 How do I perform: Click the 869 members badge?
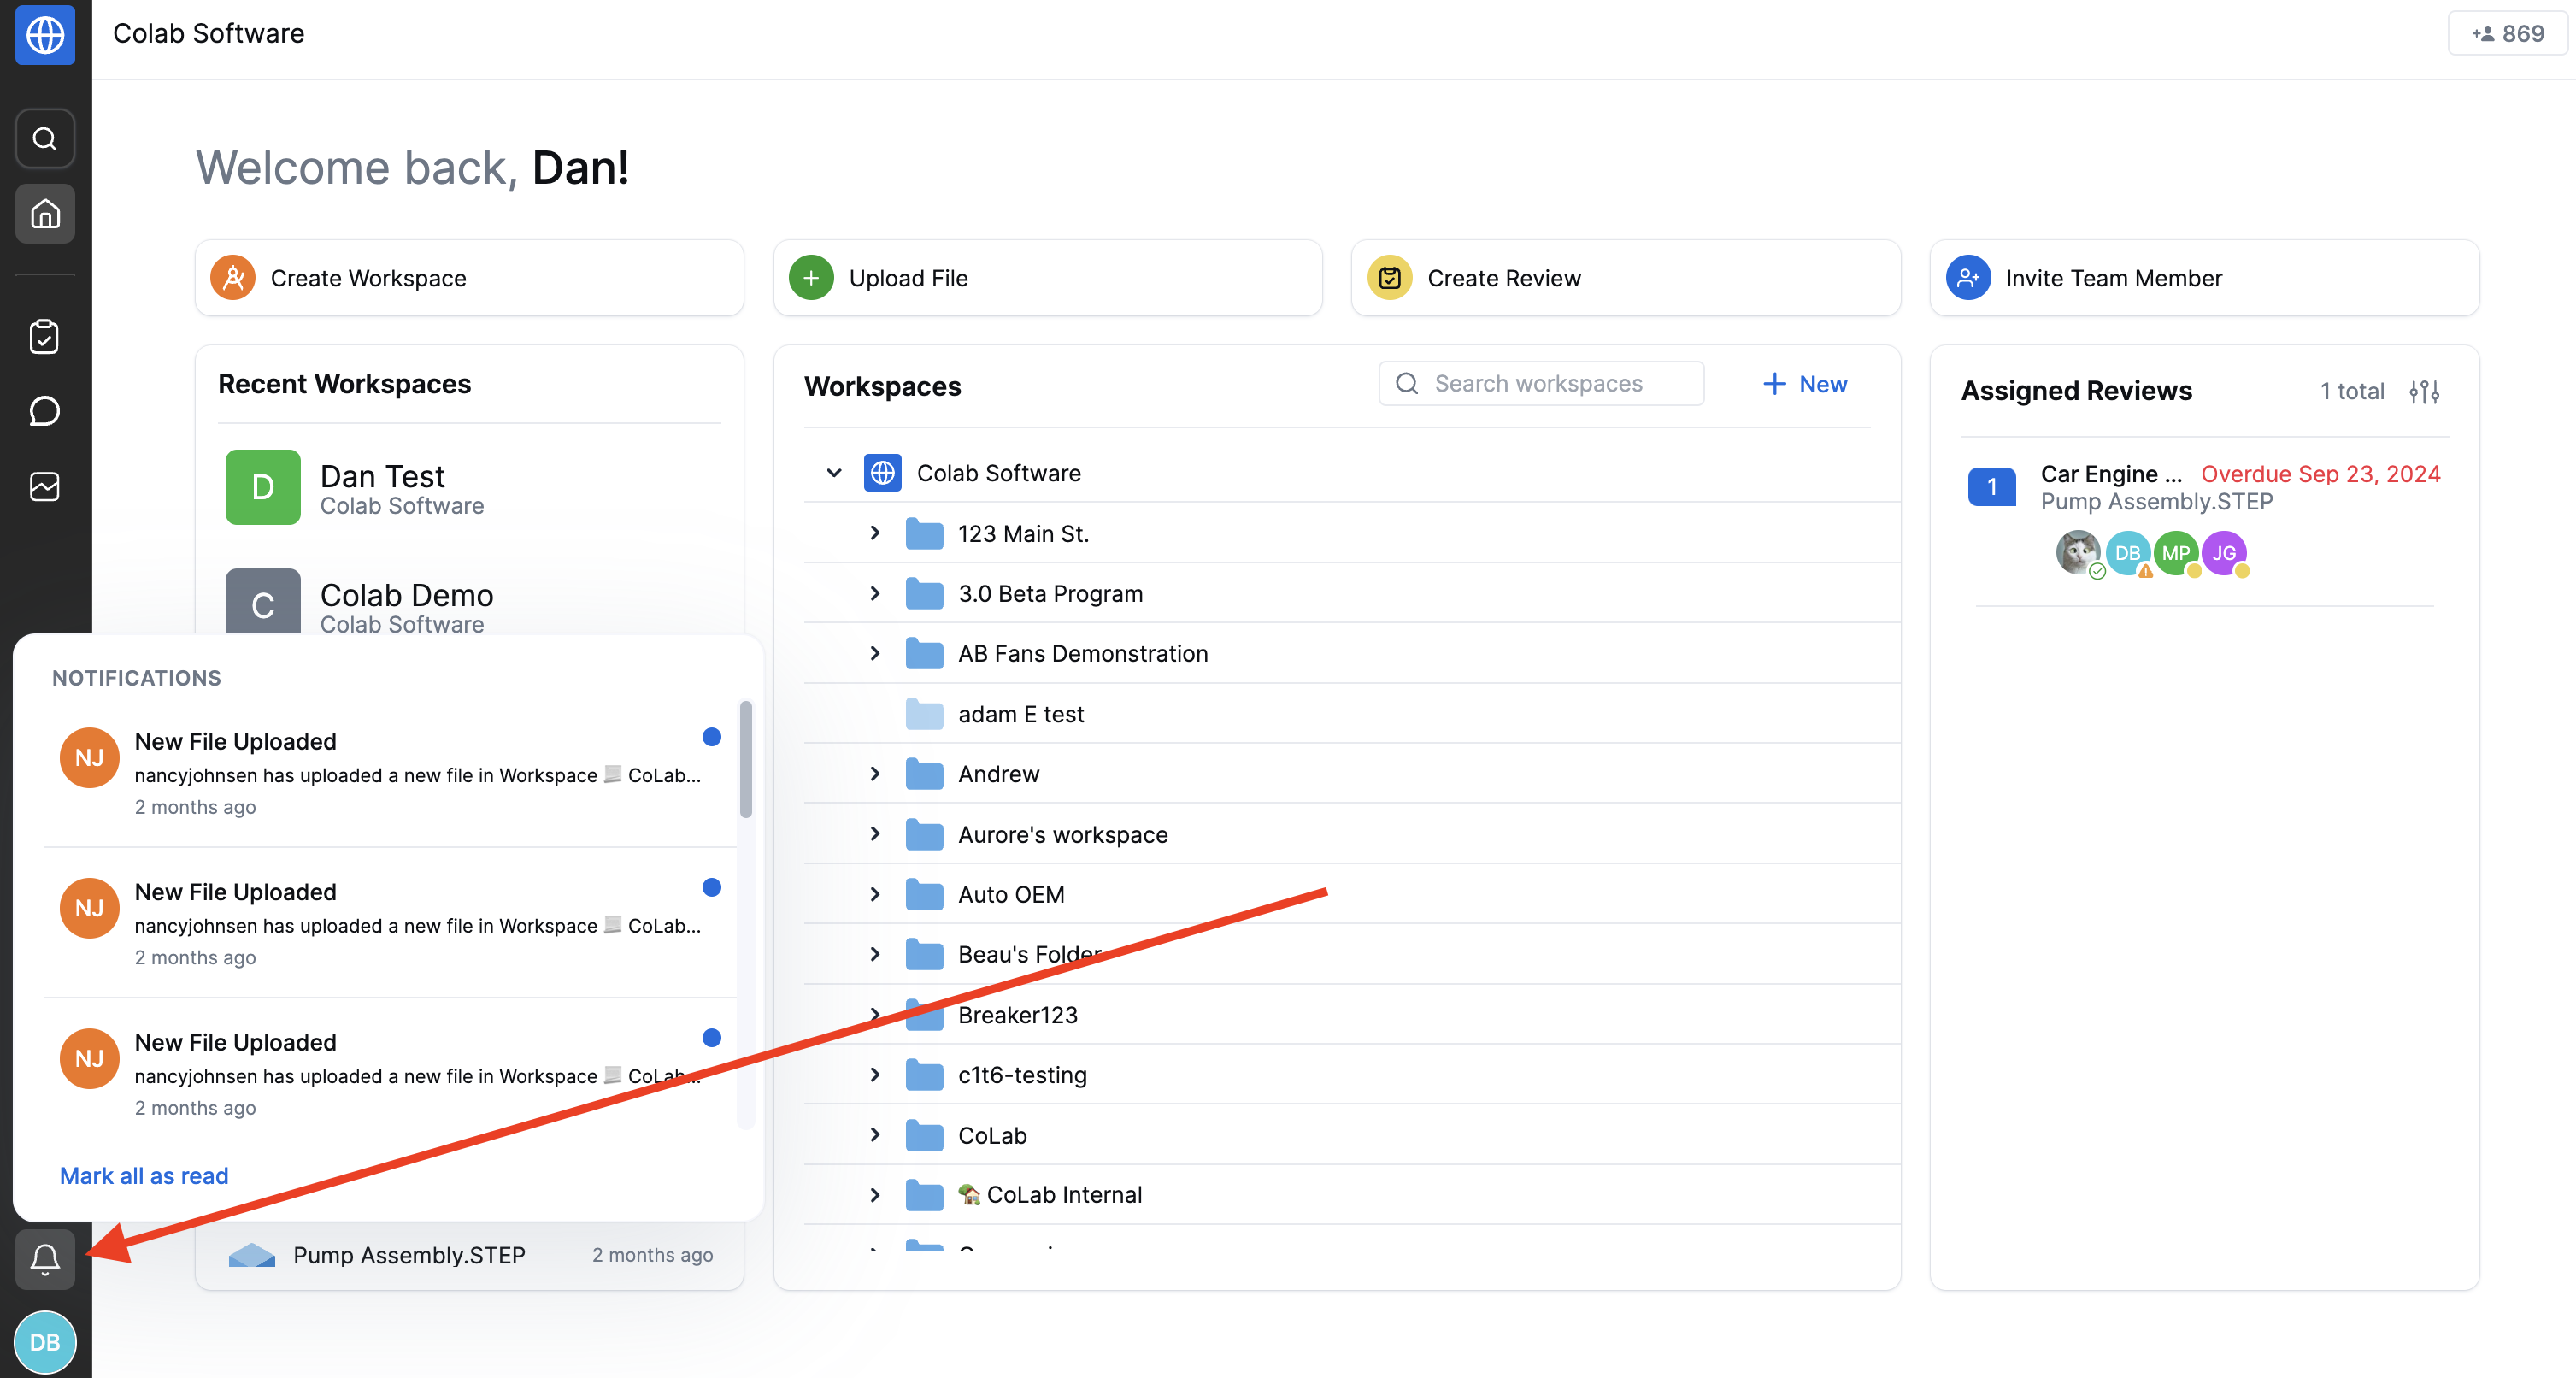[x=2507, y=33]
